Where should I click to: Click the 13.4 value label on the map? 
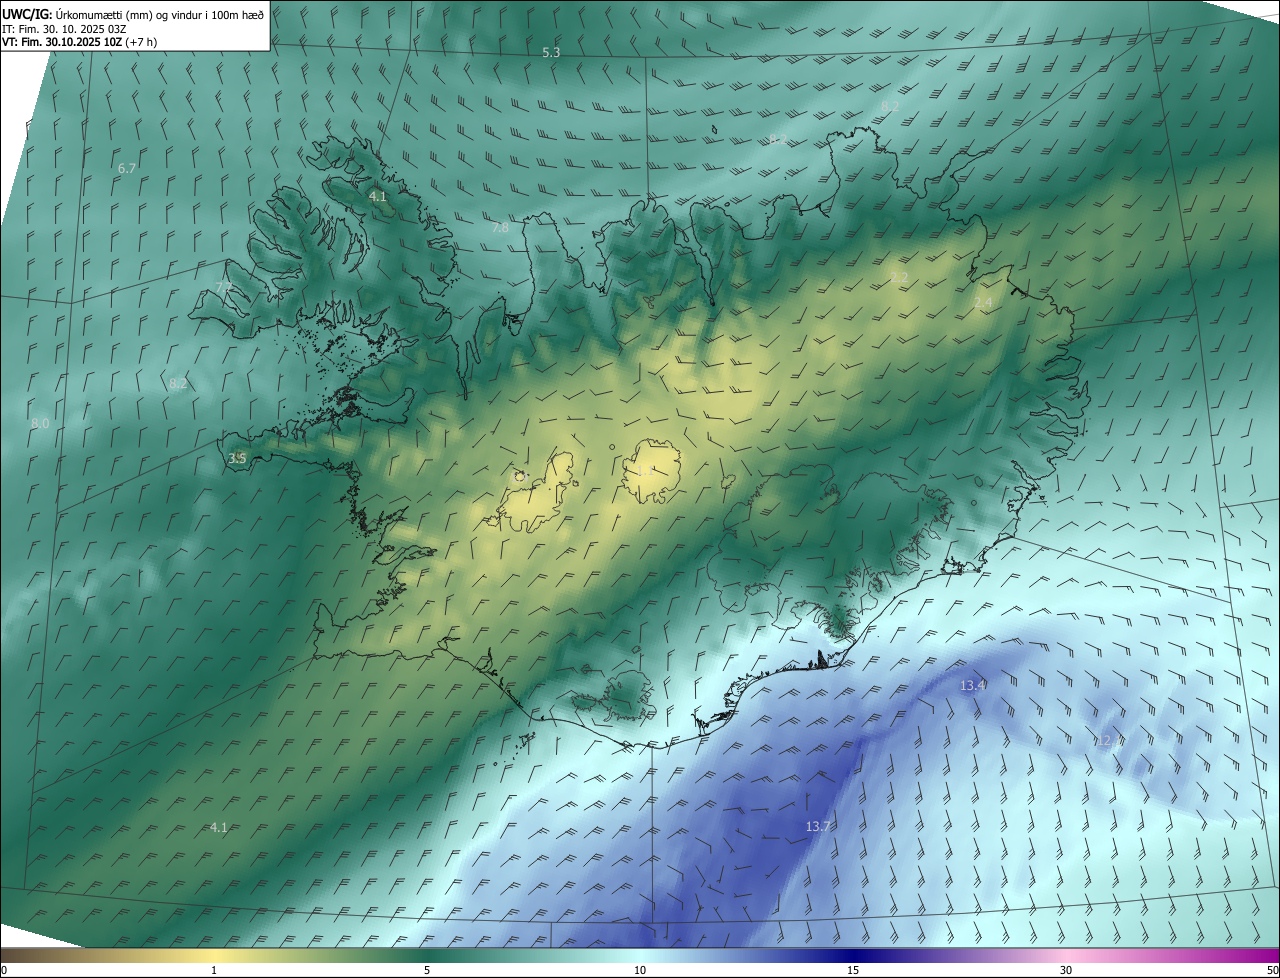pos(973,685)
